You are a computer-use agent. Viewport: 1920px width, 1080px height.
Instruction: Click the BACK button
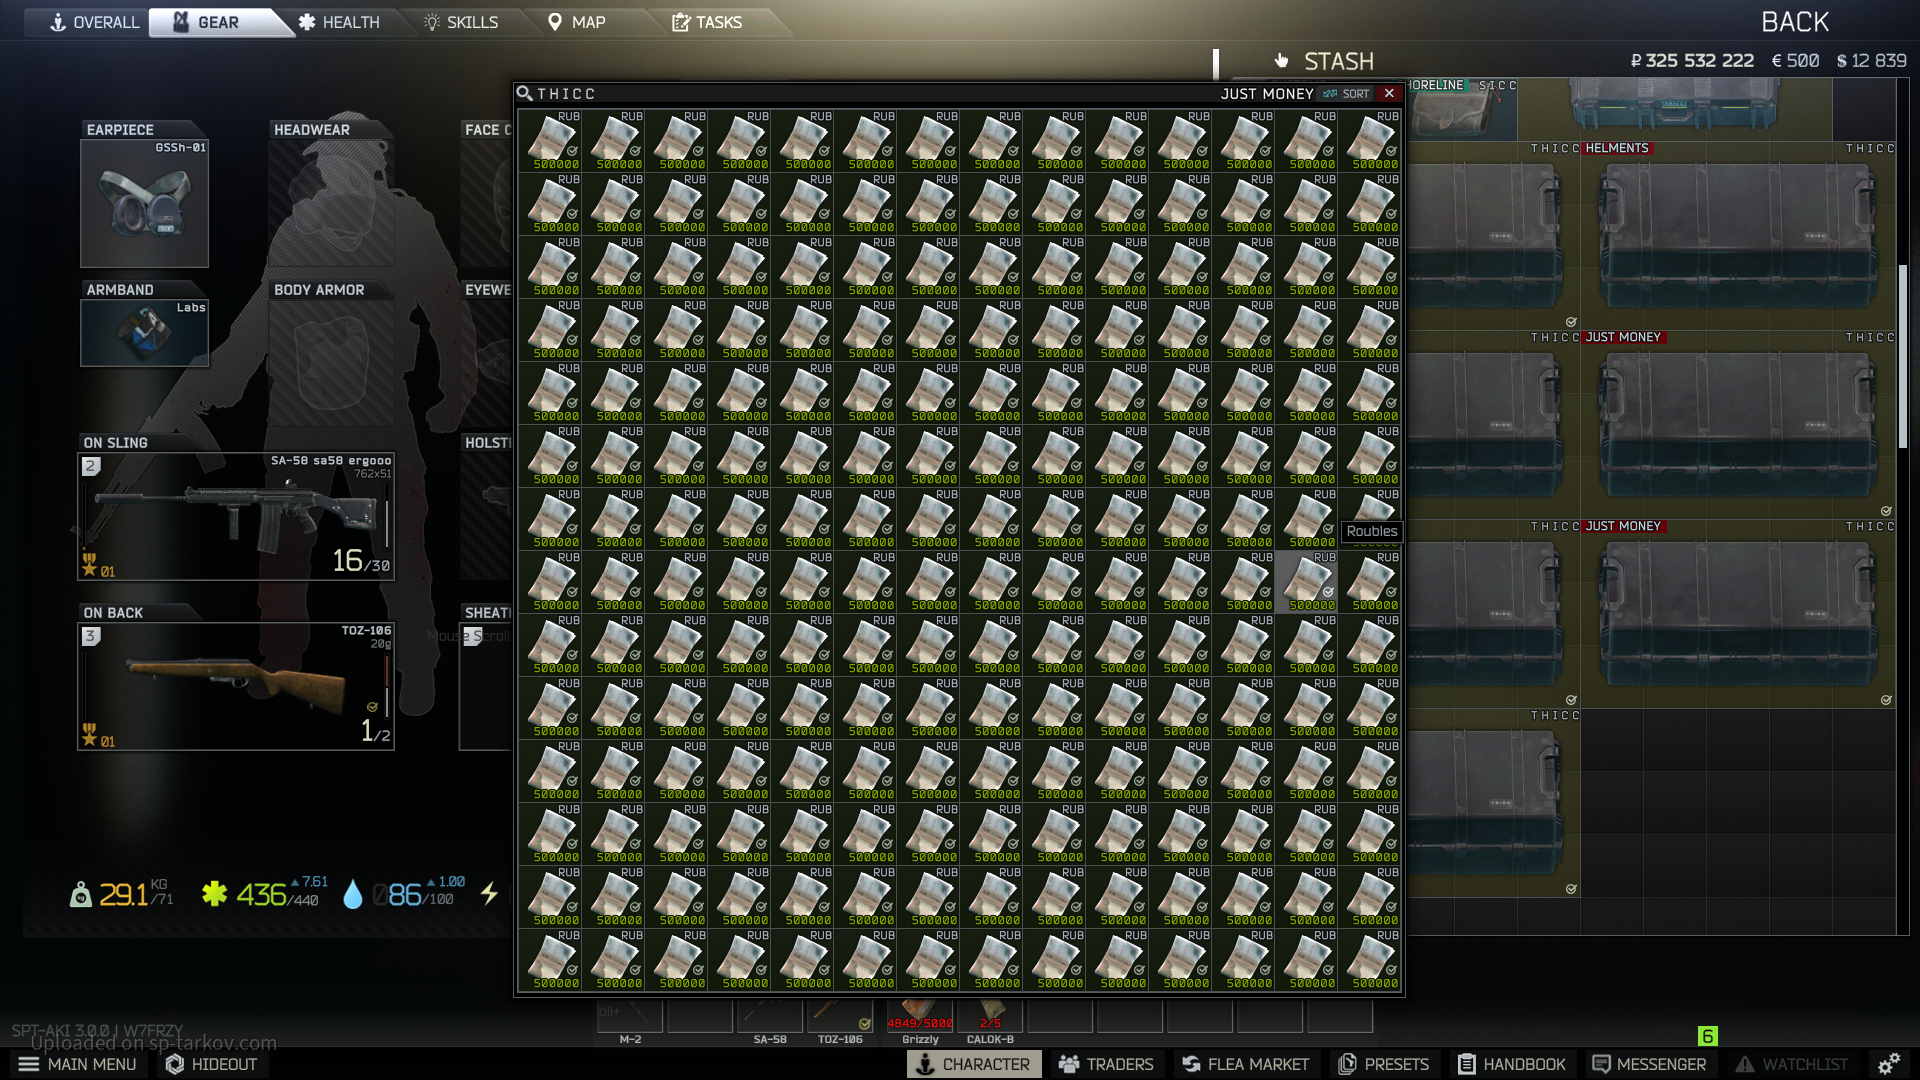1794,22
